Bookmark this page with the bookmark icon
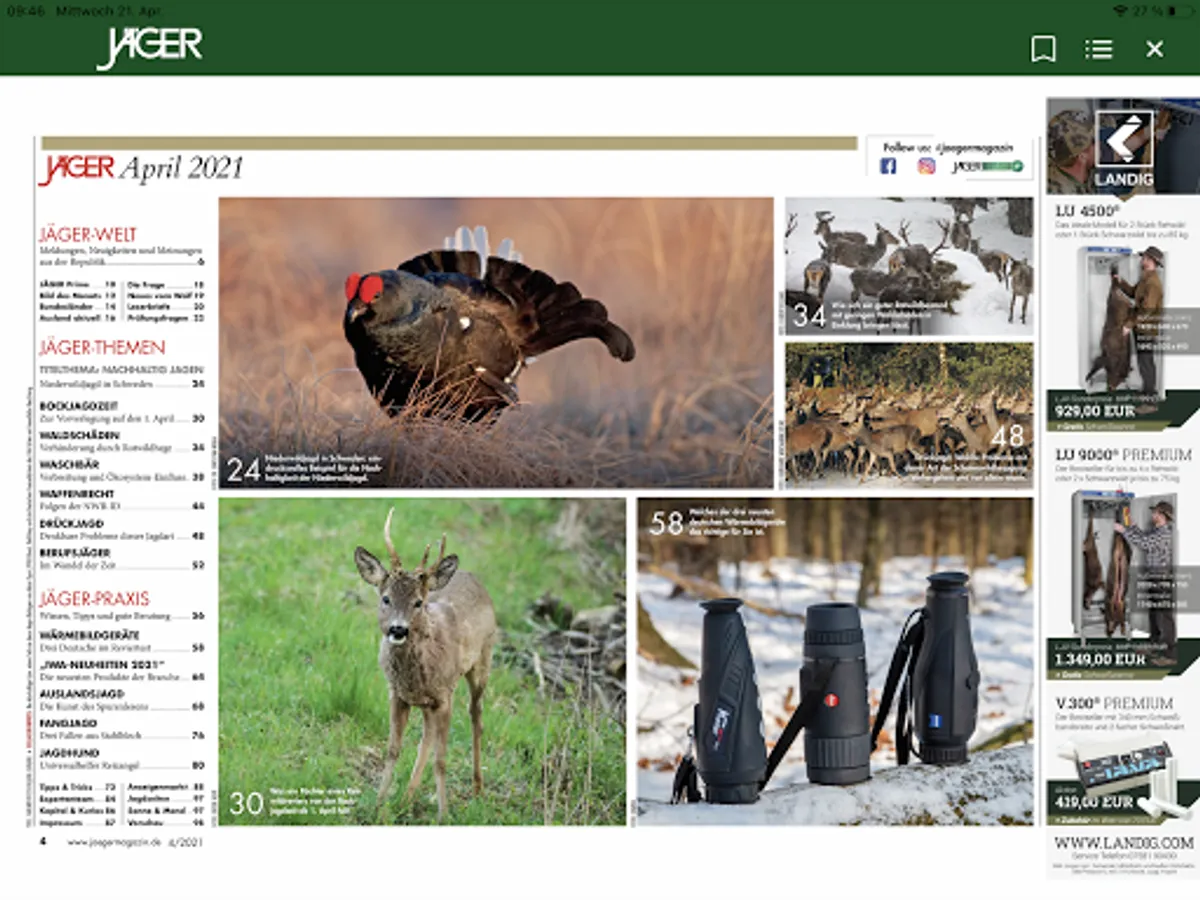This screenshot has height=900, width=1200. 1043,49
